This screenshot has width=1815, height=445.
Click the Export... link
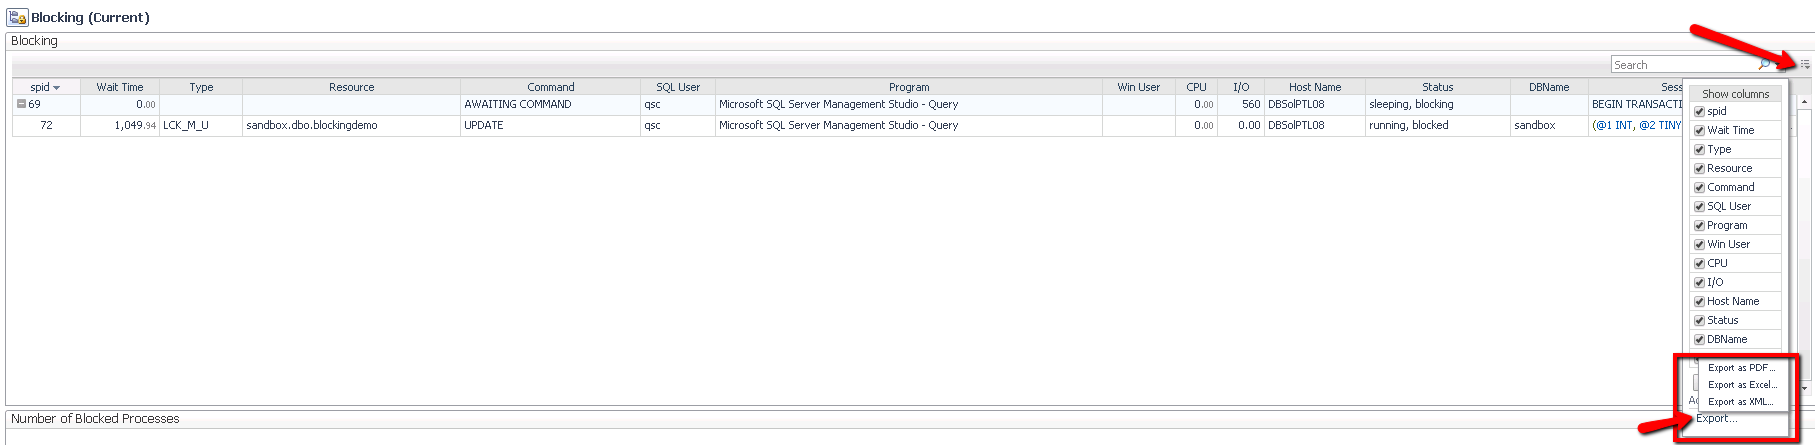click(x=1716, y=419)
